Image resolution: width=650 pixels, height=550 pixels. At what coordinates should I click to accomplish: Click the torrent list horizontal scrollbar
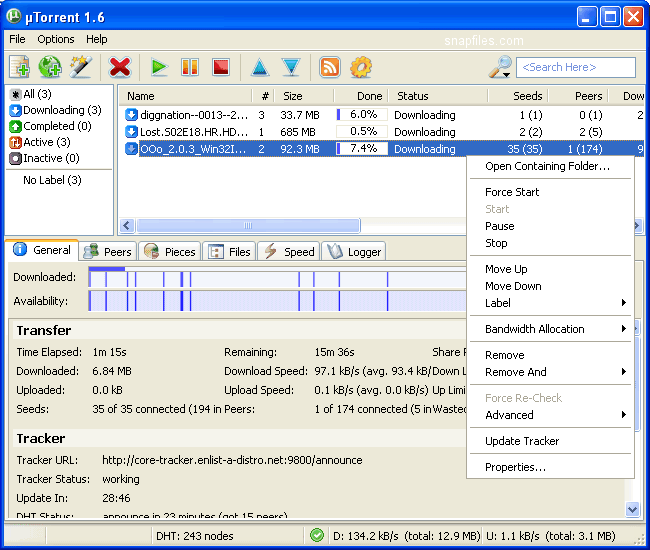(x=245, y=225)
